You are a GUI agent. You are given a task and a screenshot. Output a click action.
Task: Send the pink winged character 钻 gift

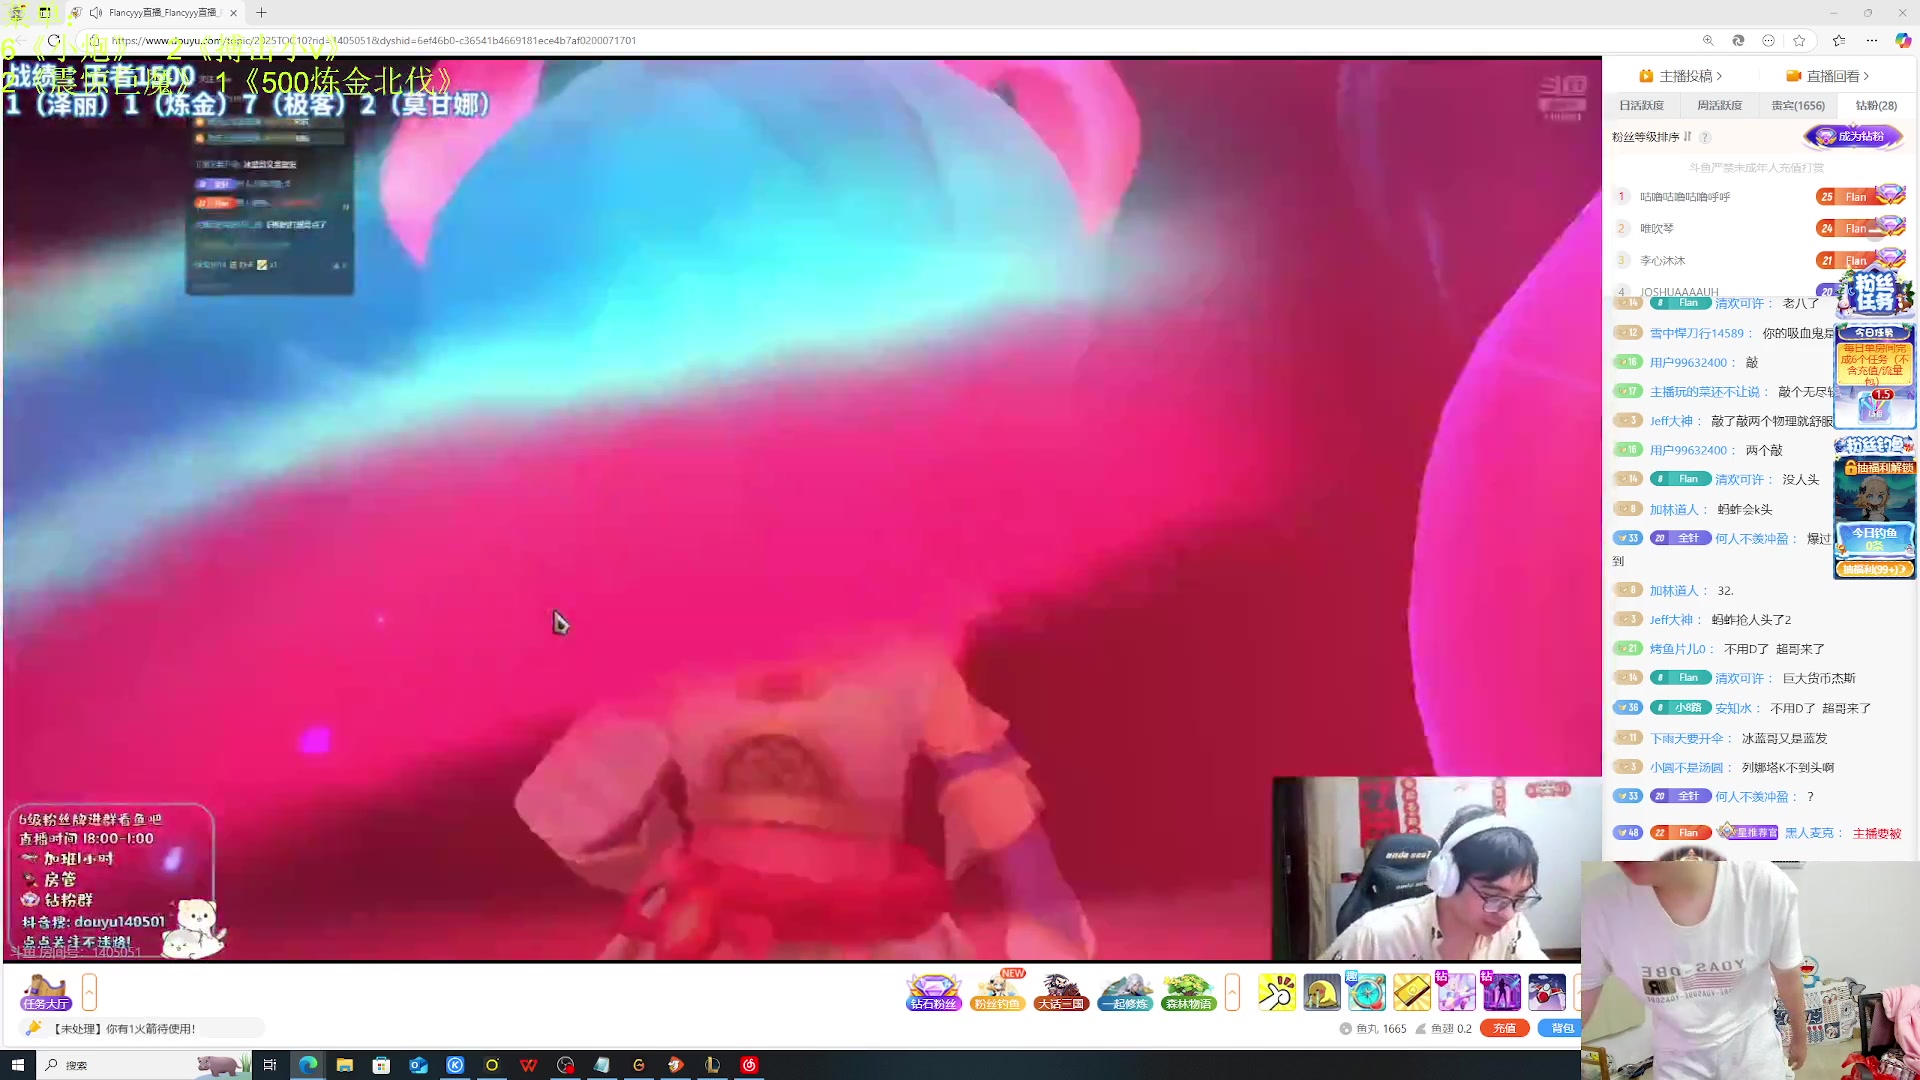1456,992
